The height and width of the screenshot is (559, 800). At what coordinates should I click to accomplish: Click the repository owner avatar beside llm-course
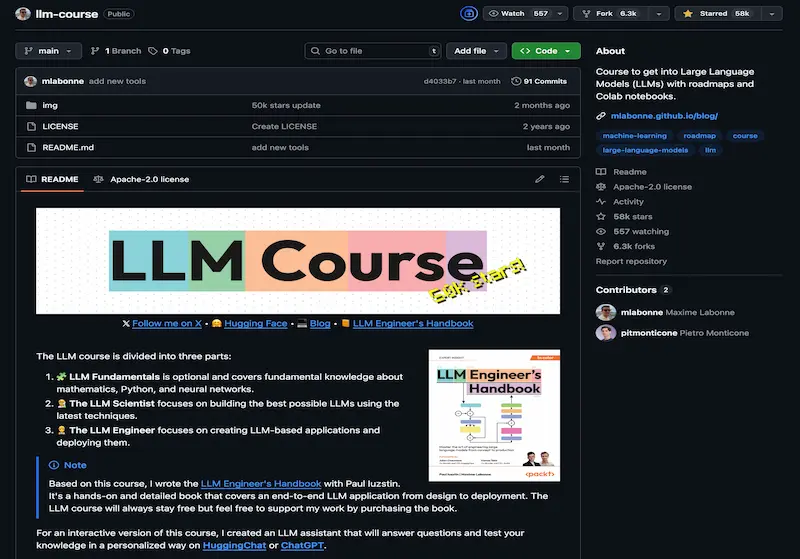[x=23, y=14]
